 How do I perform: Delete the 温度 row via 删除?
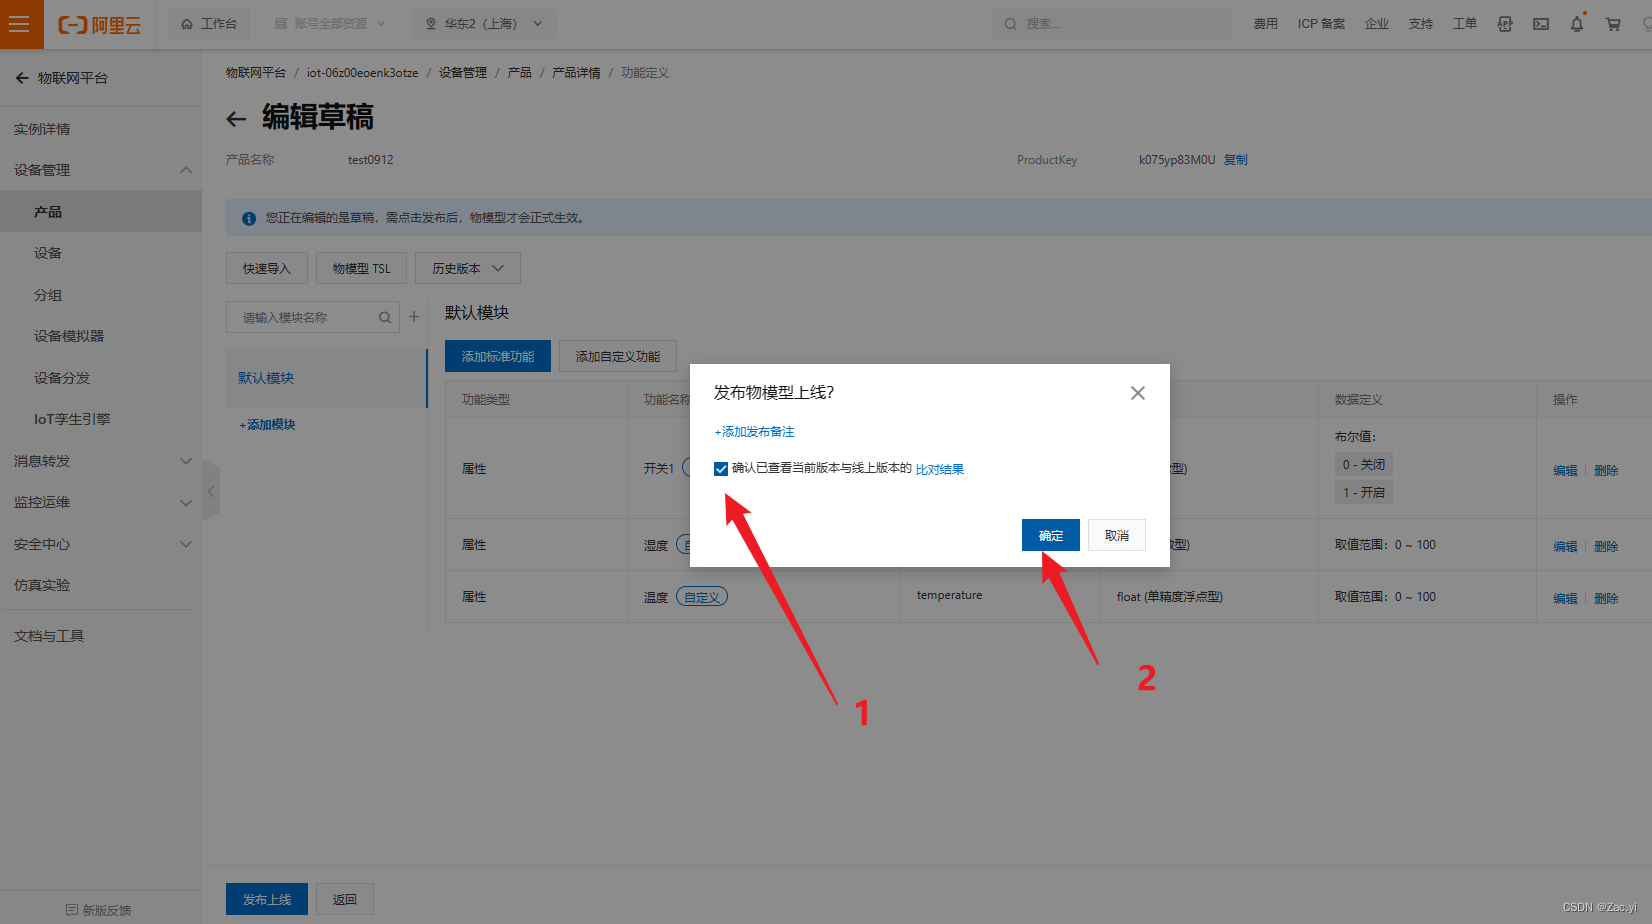point(1606,598)
